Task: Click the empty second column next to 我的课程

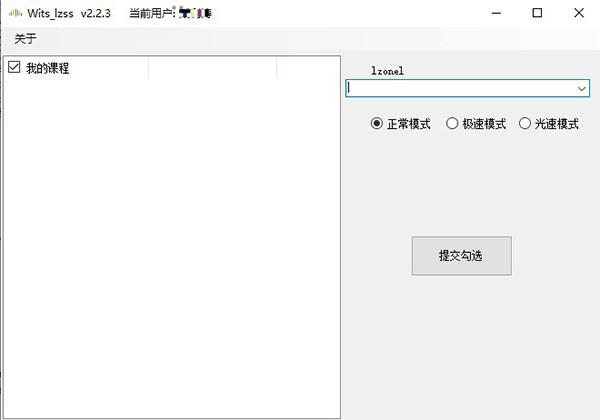Action: coord(212,68)
